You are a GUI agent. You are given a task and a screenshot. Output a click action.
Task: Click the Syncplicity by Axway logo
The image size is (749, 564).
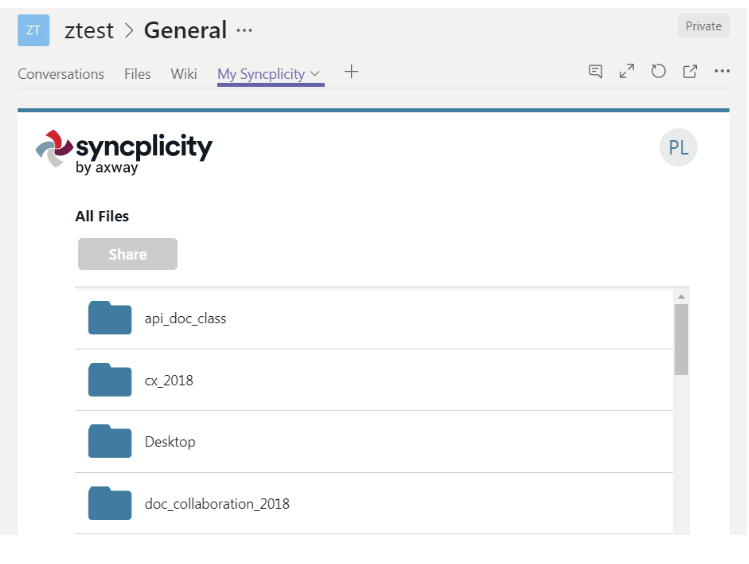[x=124, y=152]
